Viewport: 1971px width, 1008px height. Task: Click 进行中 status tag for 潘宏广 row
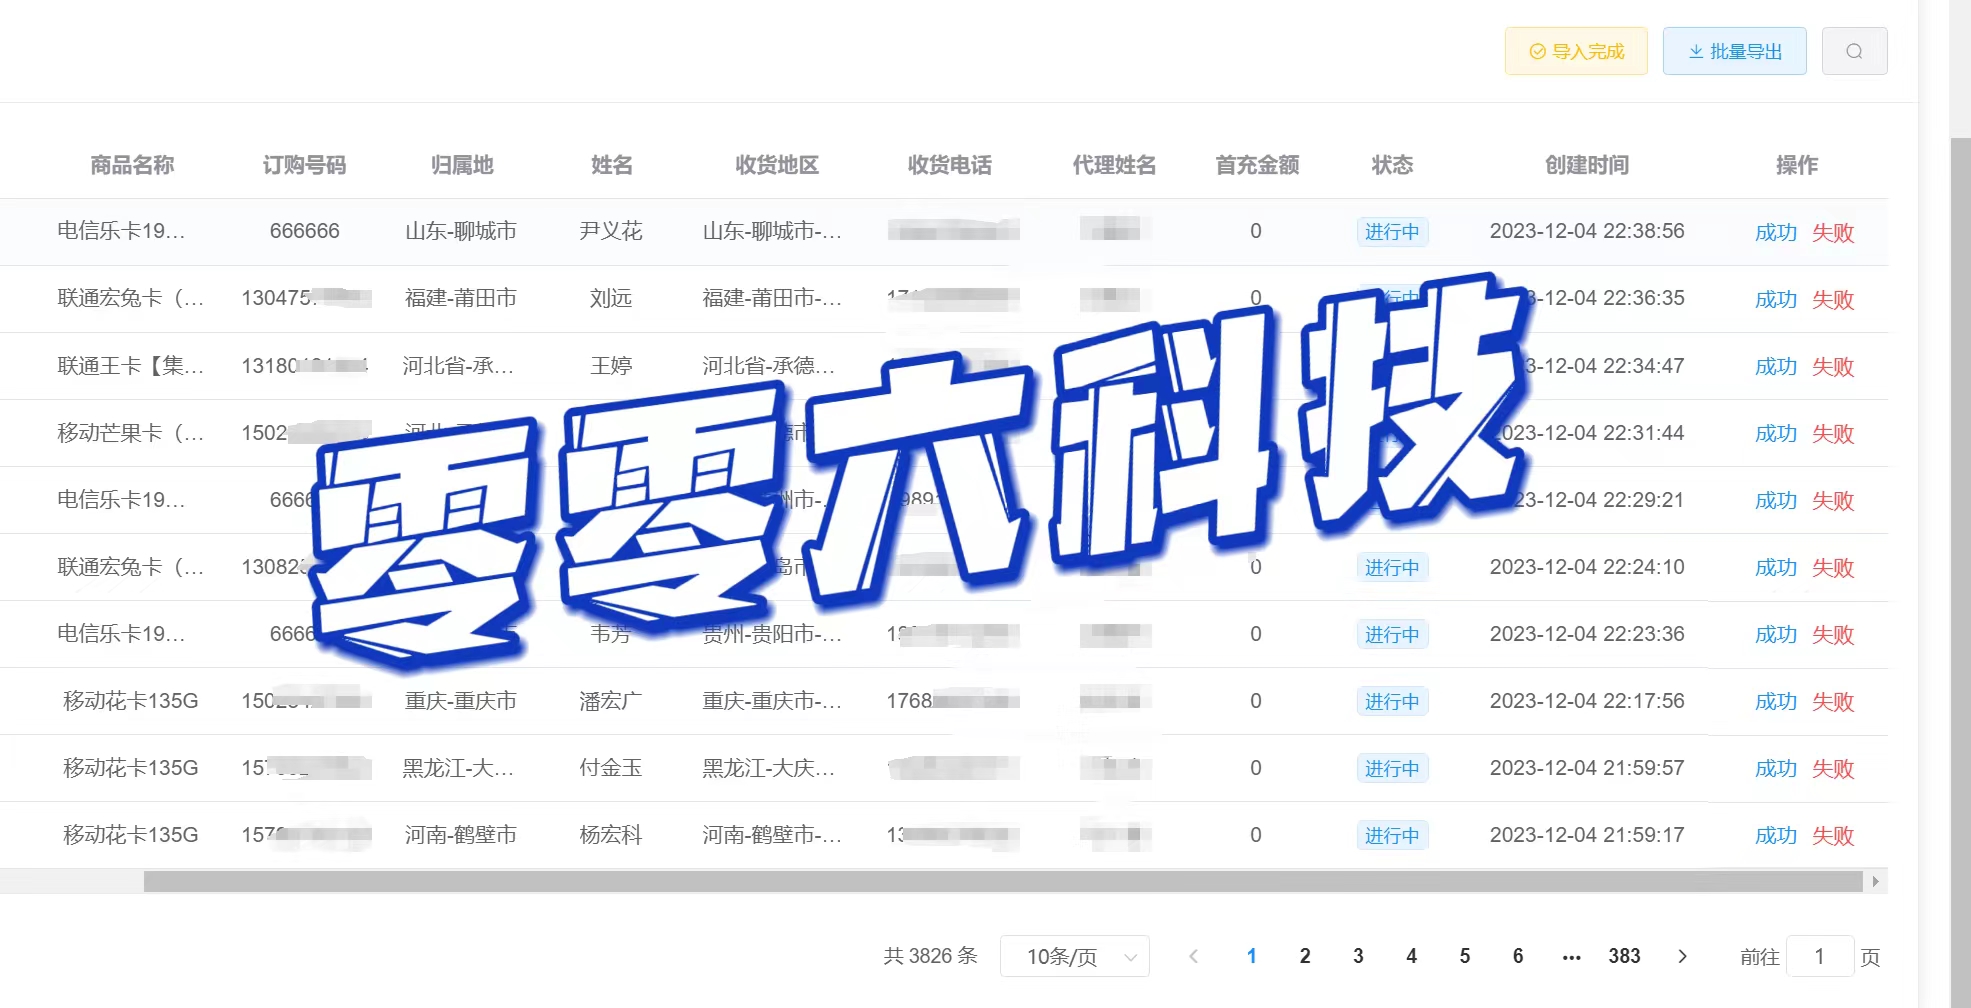pos(1392,701)
